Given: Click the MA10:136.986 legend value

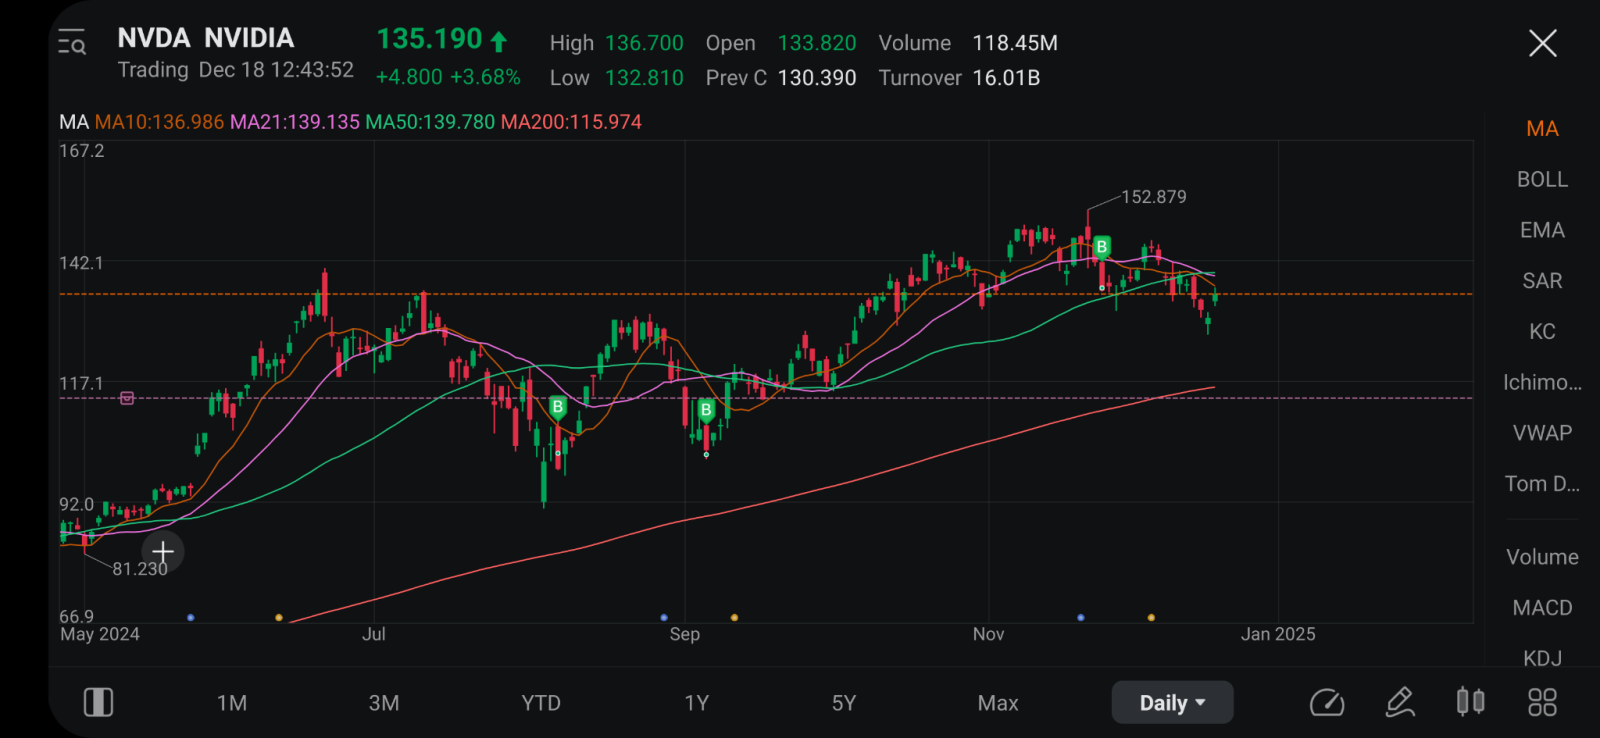Looking at the screenshot, I should pos(159,122).
